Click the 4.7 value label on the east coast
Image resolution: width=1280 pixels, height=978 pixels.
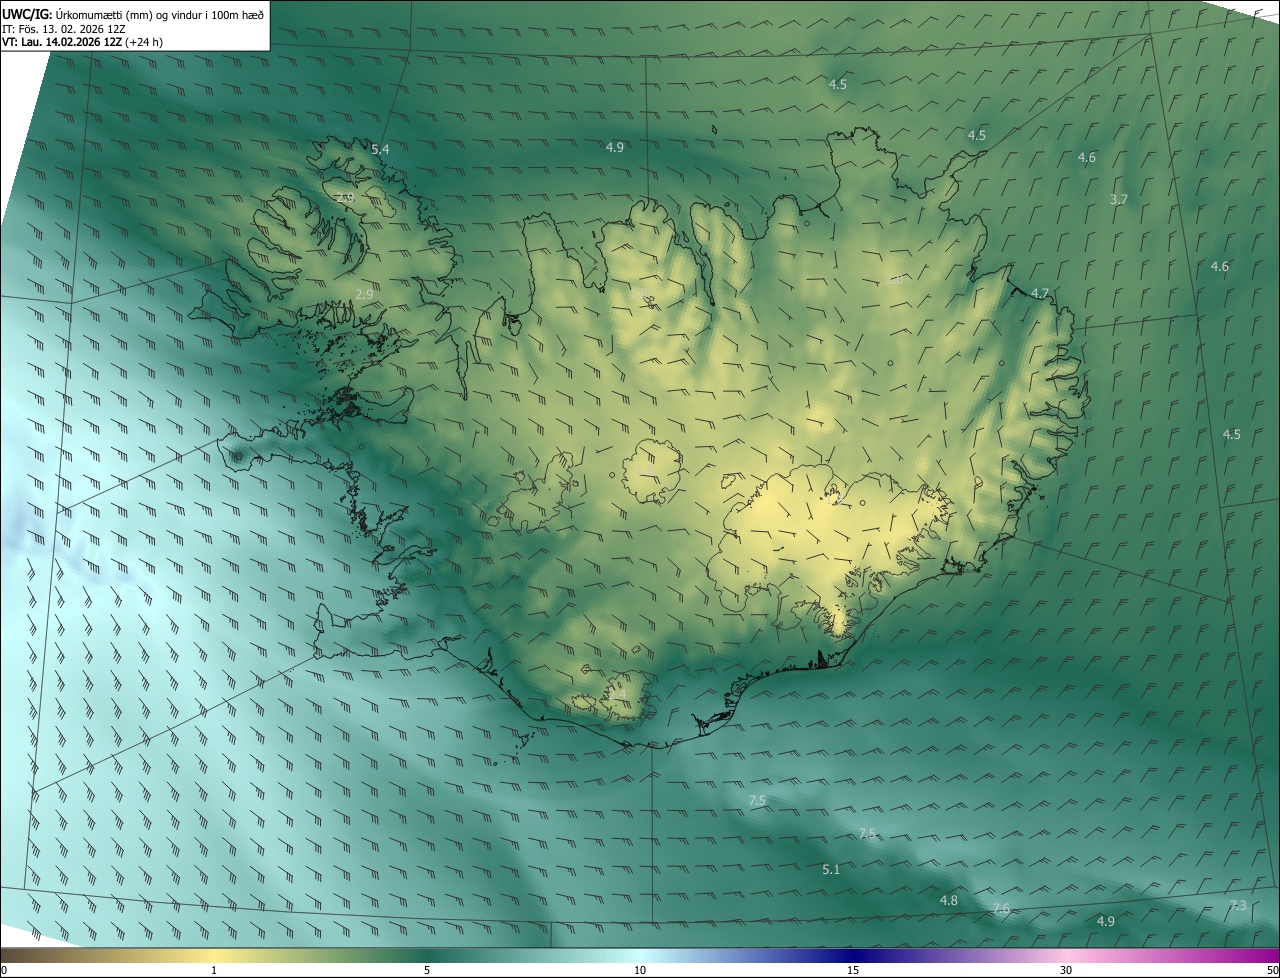[1040, 293]
